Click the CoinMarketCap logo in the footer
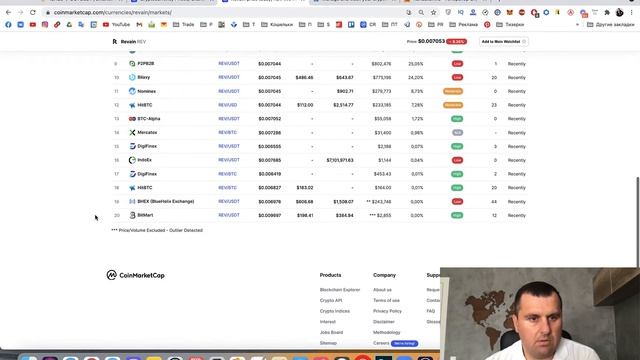The image size is (640, 360). coord(136,275)
